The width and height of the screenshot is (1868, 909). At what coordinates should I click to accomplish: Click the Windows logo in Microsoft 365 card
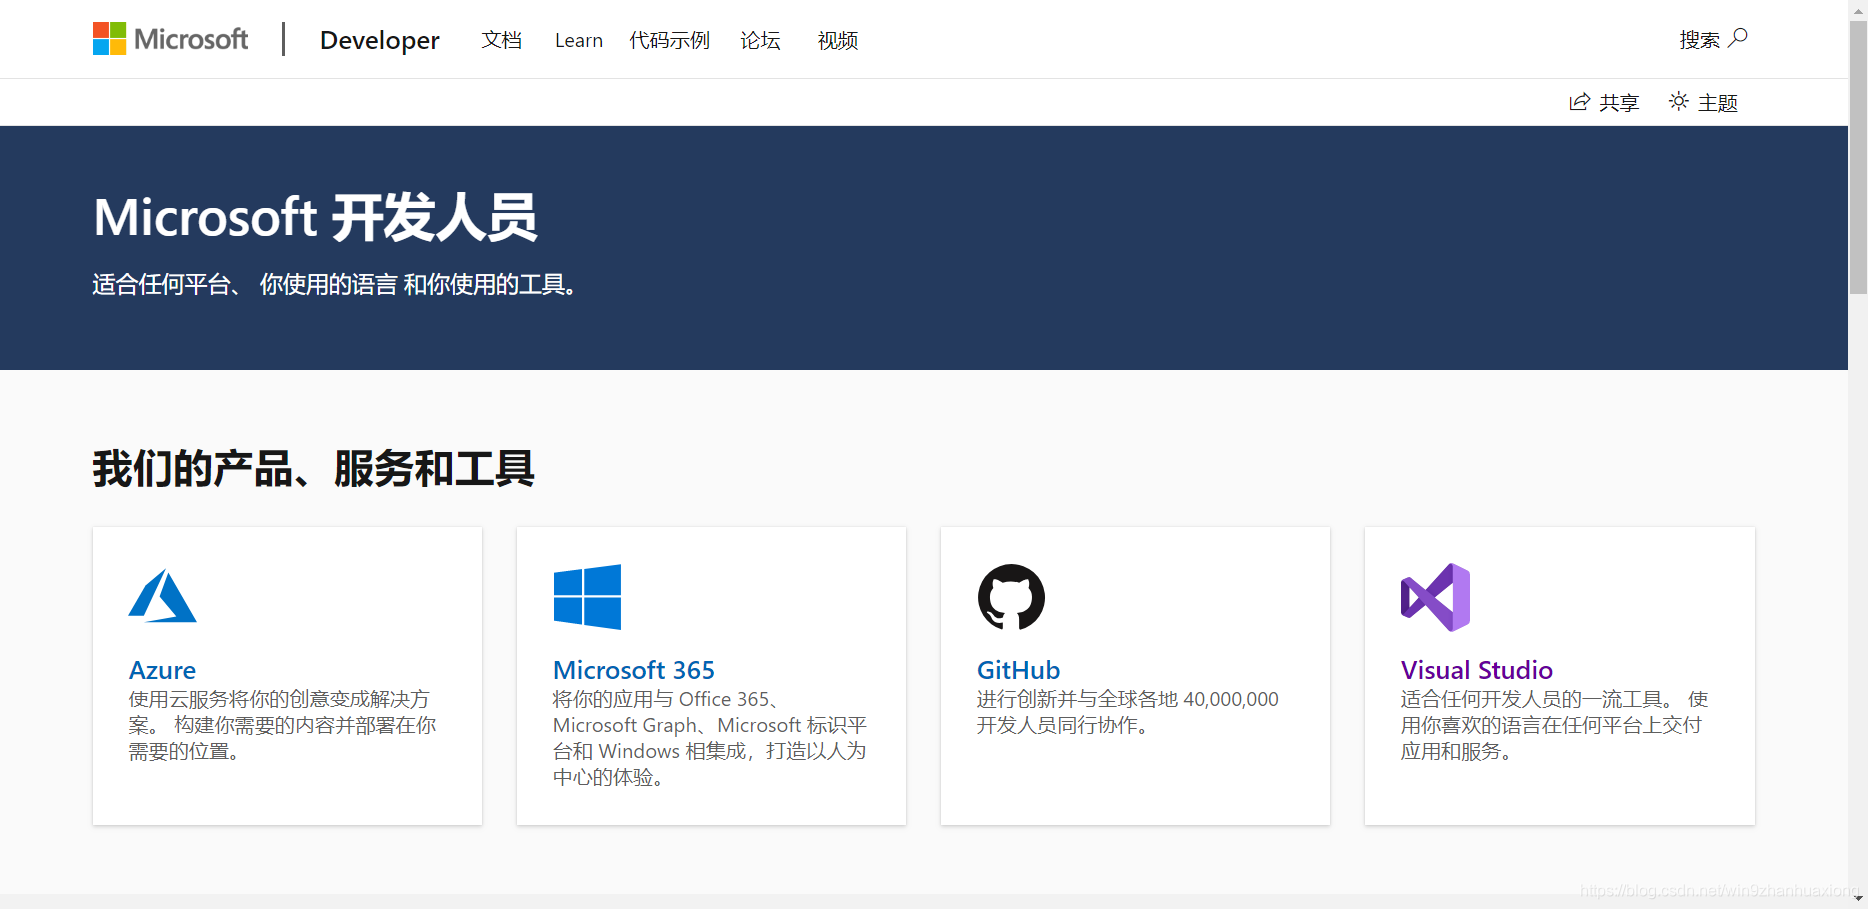pos(587,597)
